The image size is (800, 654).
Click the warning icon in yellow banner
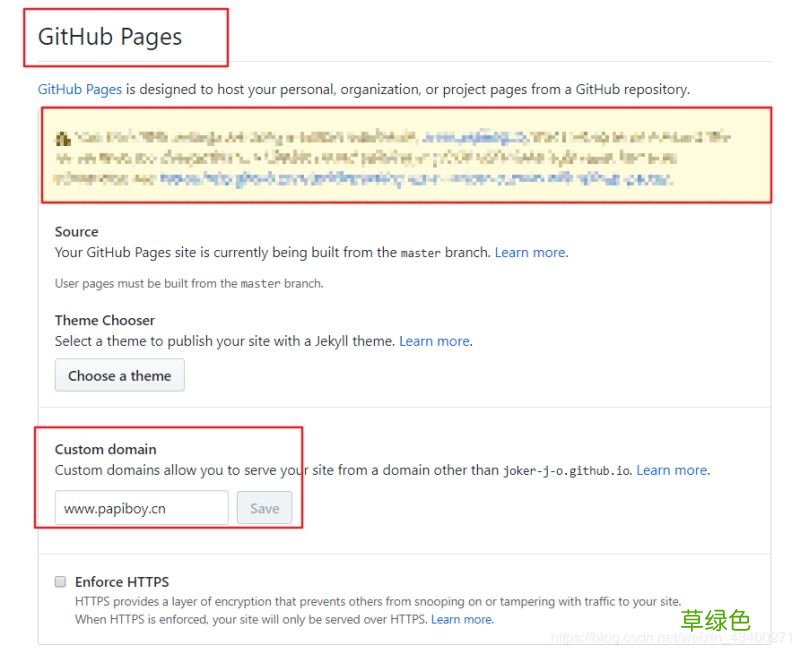62,138
